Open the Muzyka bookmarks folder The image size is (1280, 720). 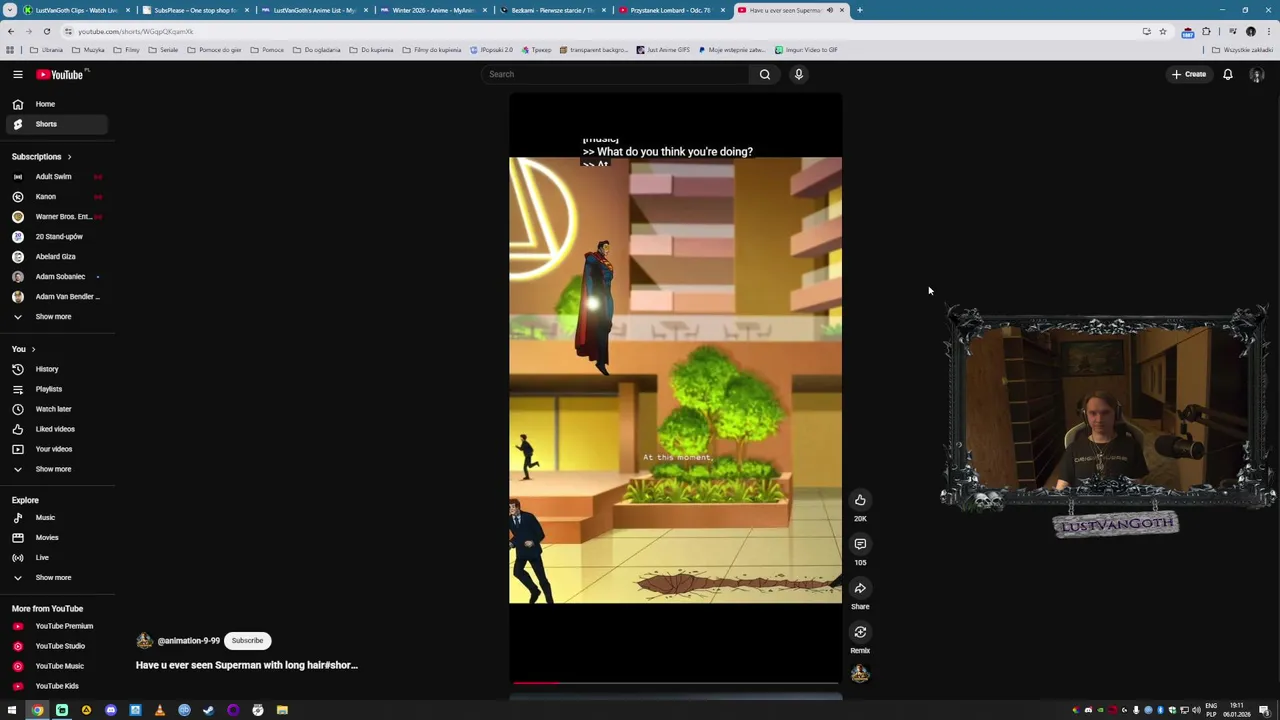tap(88, 50)
